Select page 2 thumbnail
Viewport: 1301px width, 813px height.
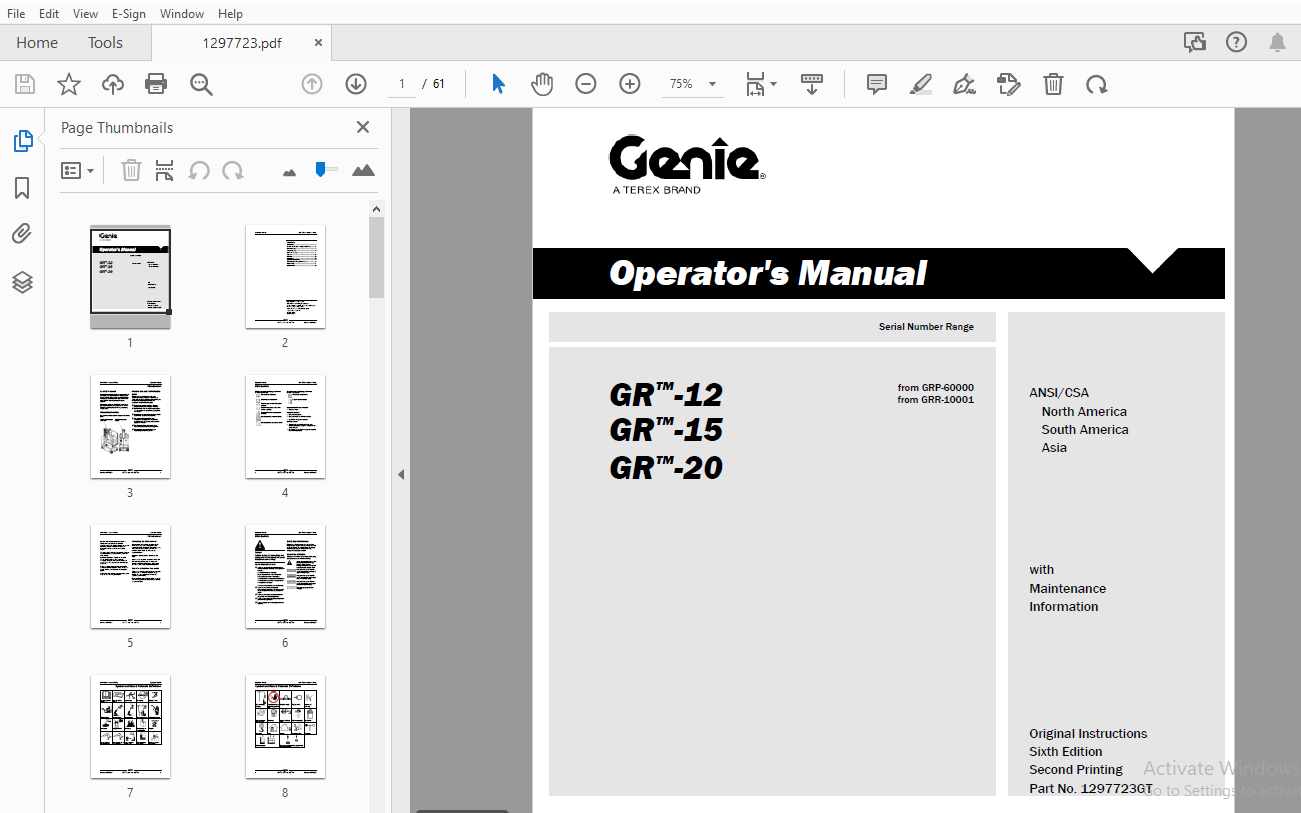pos(285,277)
